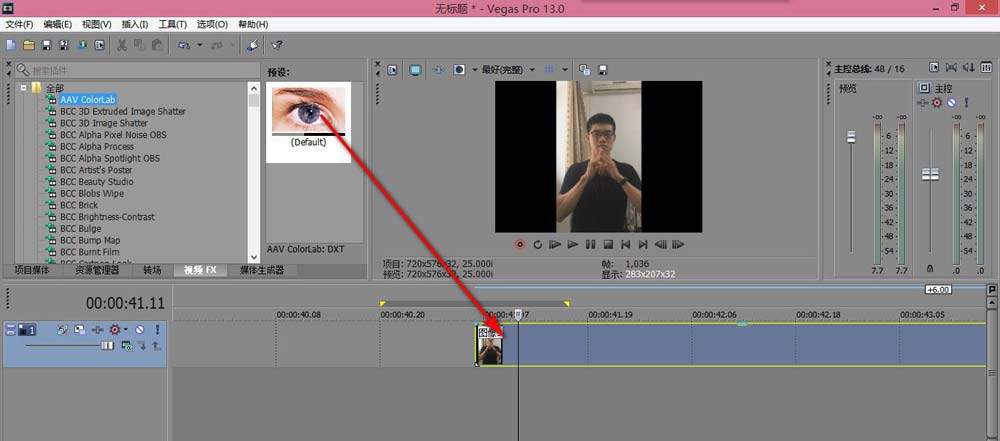Click play from start in preview transport
Screen dimensions: 1000x441
click(555, 244)
